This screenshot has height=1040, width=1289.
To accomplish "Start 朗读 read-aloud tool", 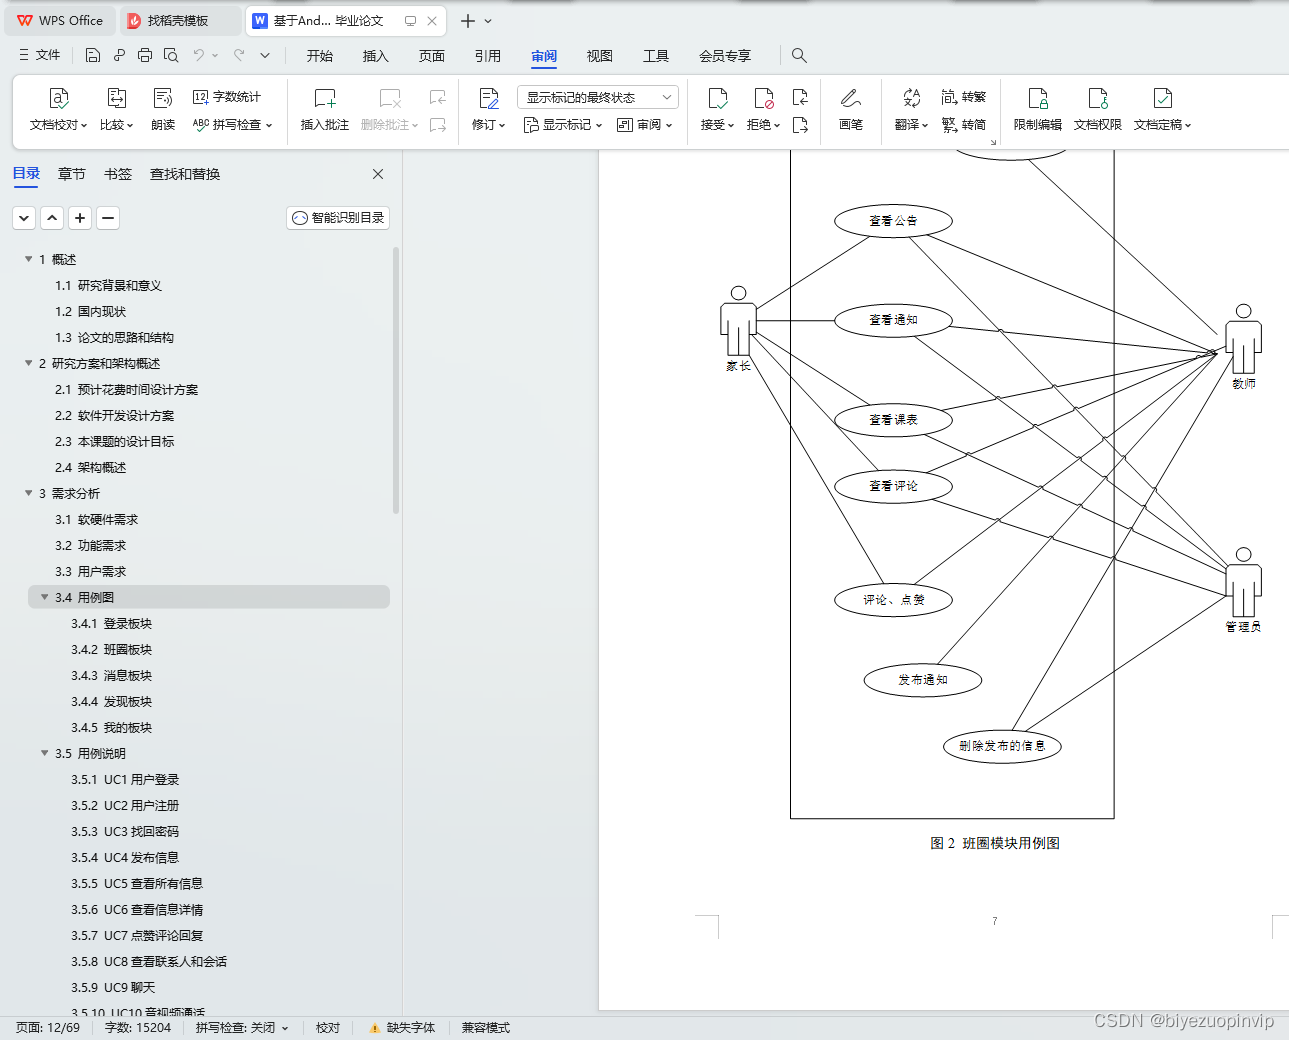I will pos(163,110).
